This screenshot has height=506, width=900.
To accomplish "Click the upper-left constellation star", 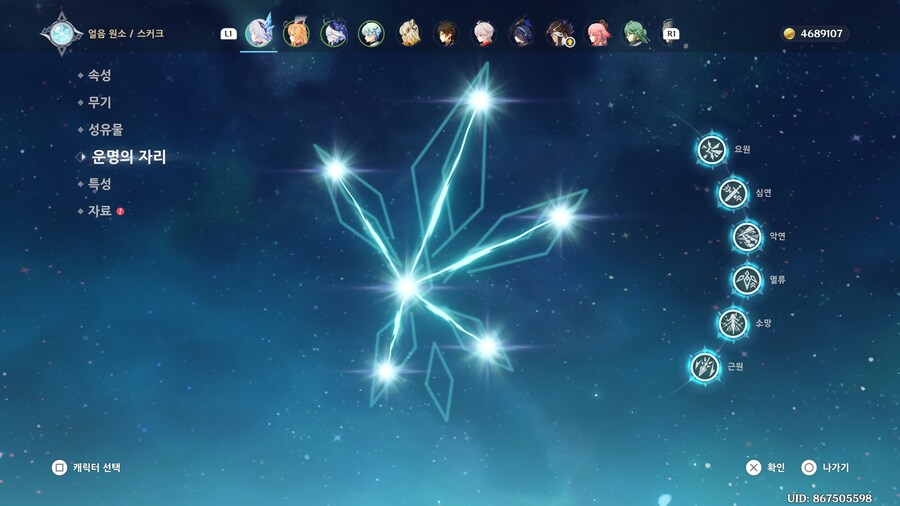I will point(335,170).
